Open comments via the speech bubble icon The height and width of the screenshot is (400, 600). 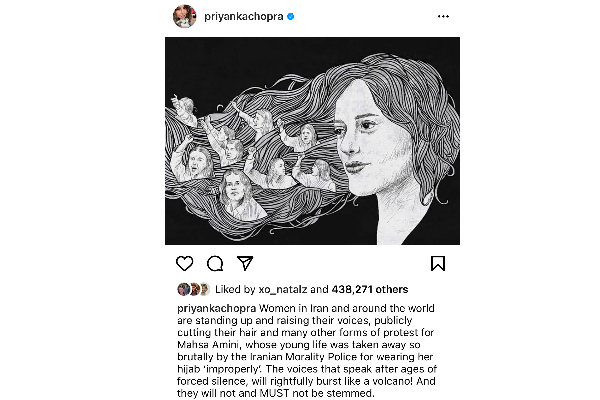click(214, 264)
